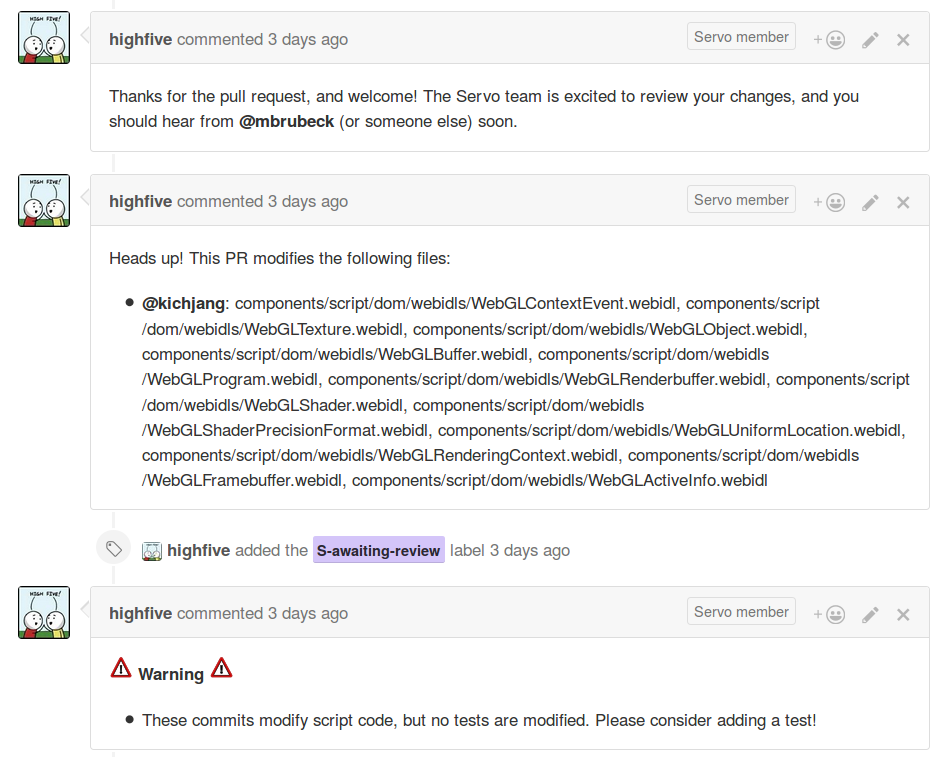Add reaction to the Warning comment
Screen dimensions: 947x757
tap(829, 614)
